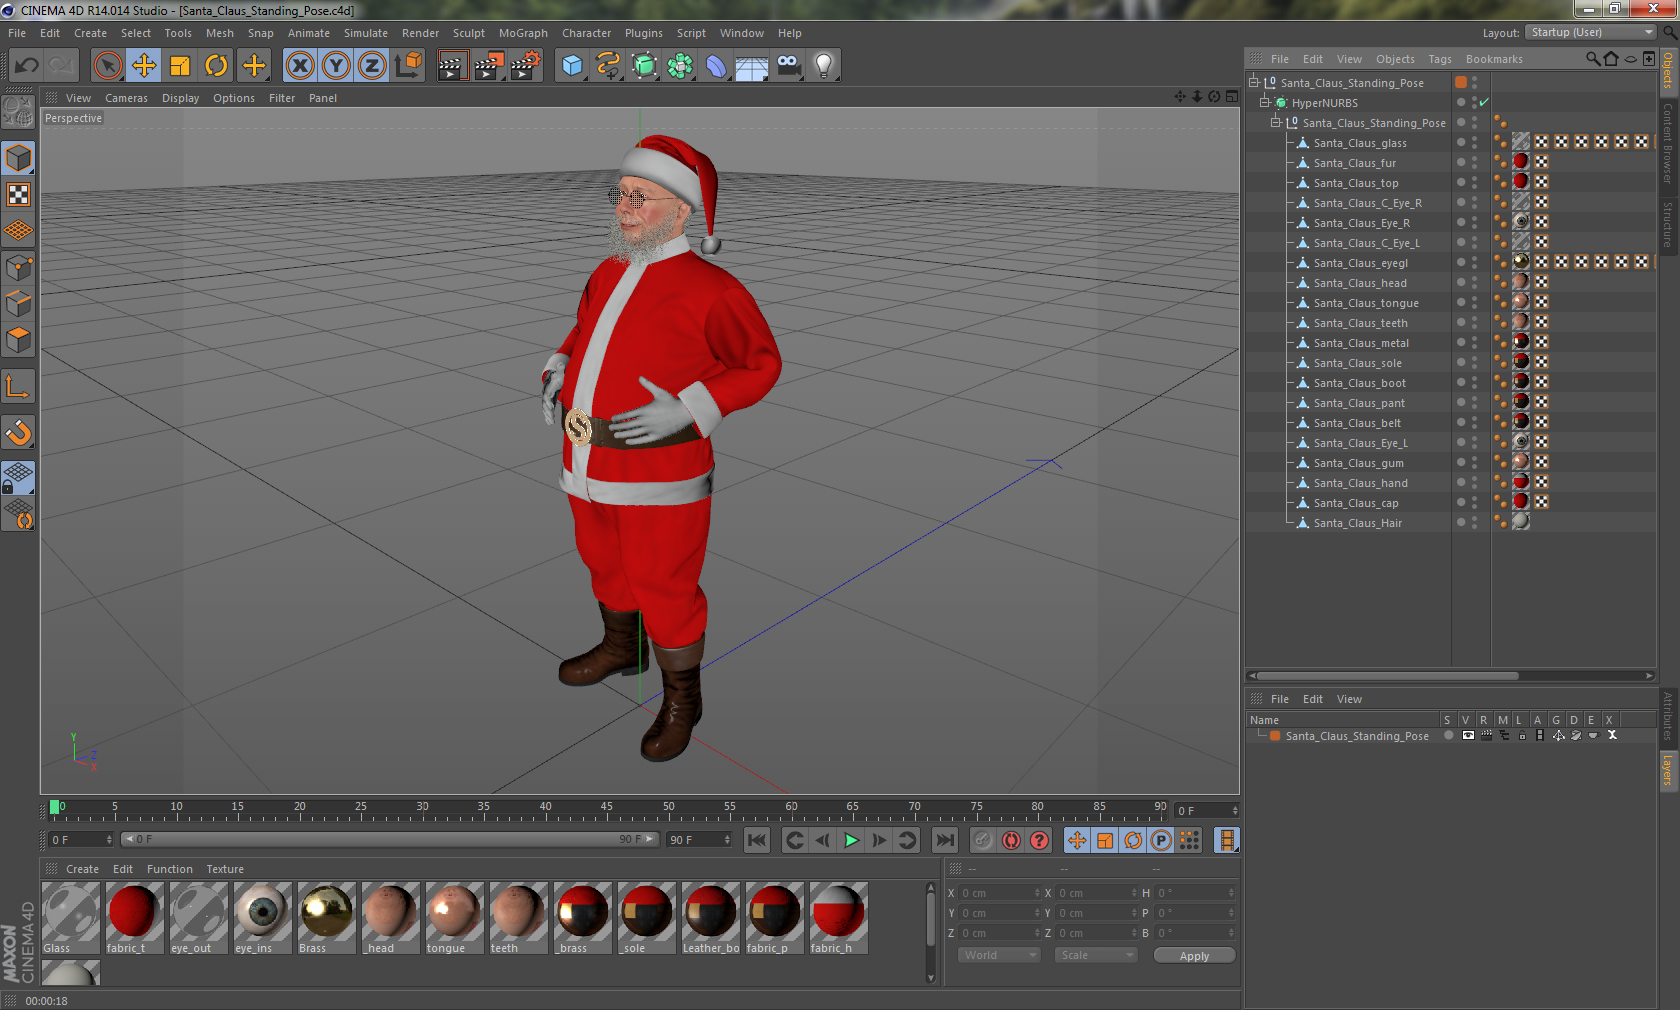Open the Array modeling objects icon

[680, 66]
